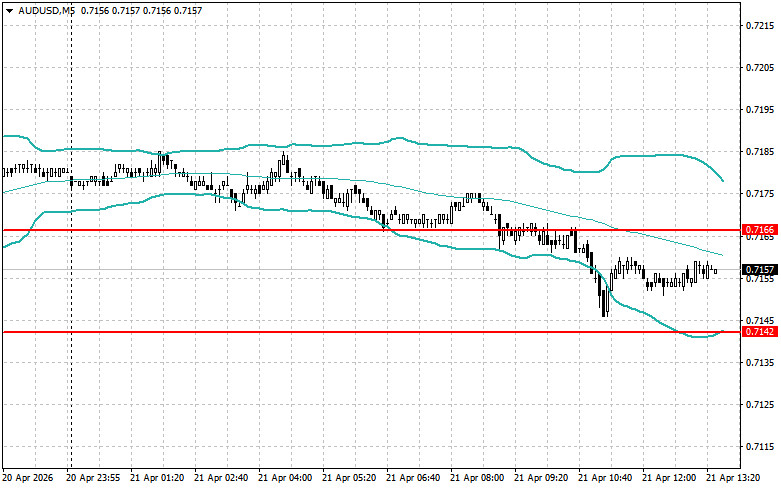The image size is (781, 489).
Task: Pick the 0.7215 price scale value
Action: (x=760, y=25)
